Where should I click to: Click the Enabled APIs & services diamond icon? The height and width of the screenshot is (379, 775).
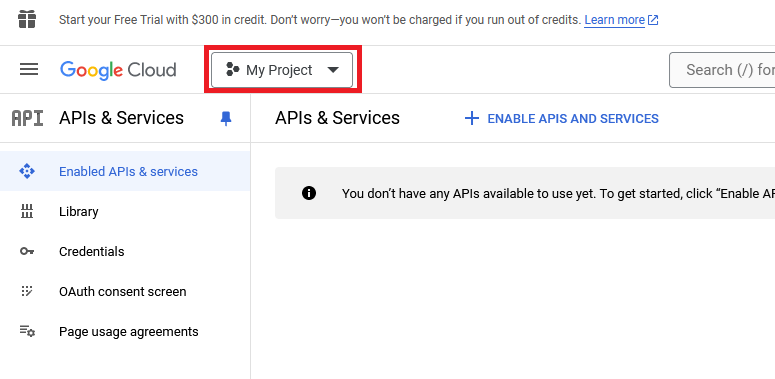27,171
